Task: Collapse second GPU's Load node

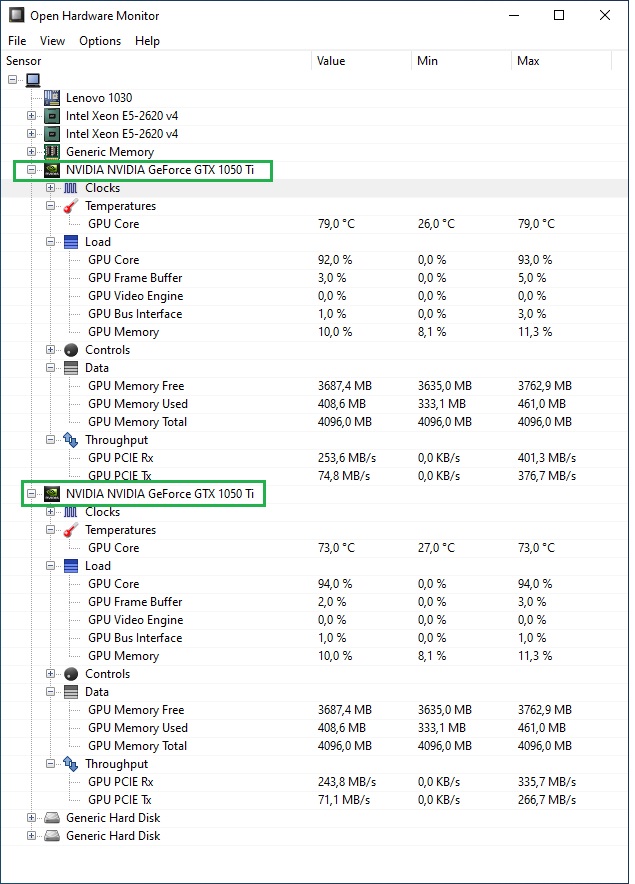Action: (x=50, y=566)
